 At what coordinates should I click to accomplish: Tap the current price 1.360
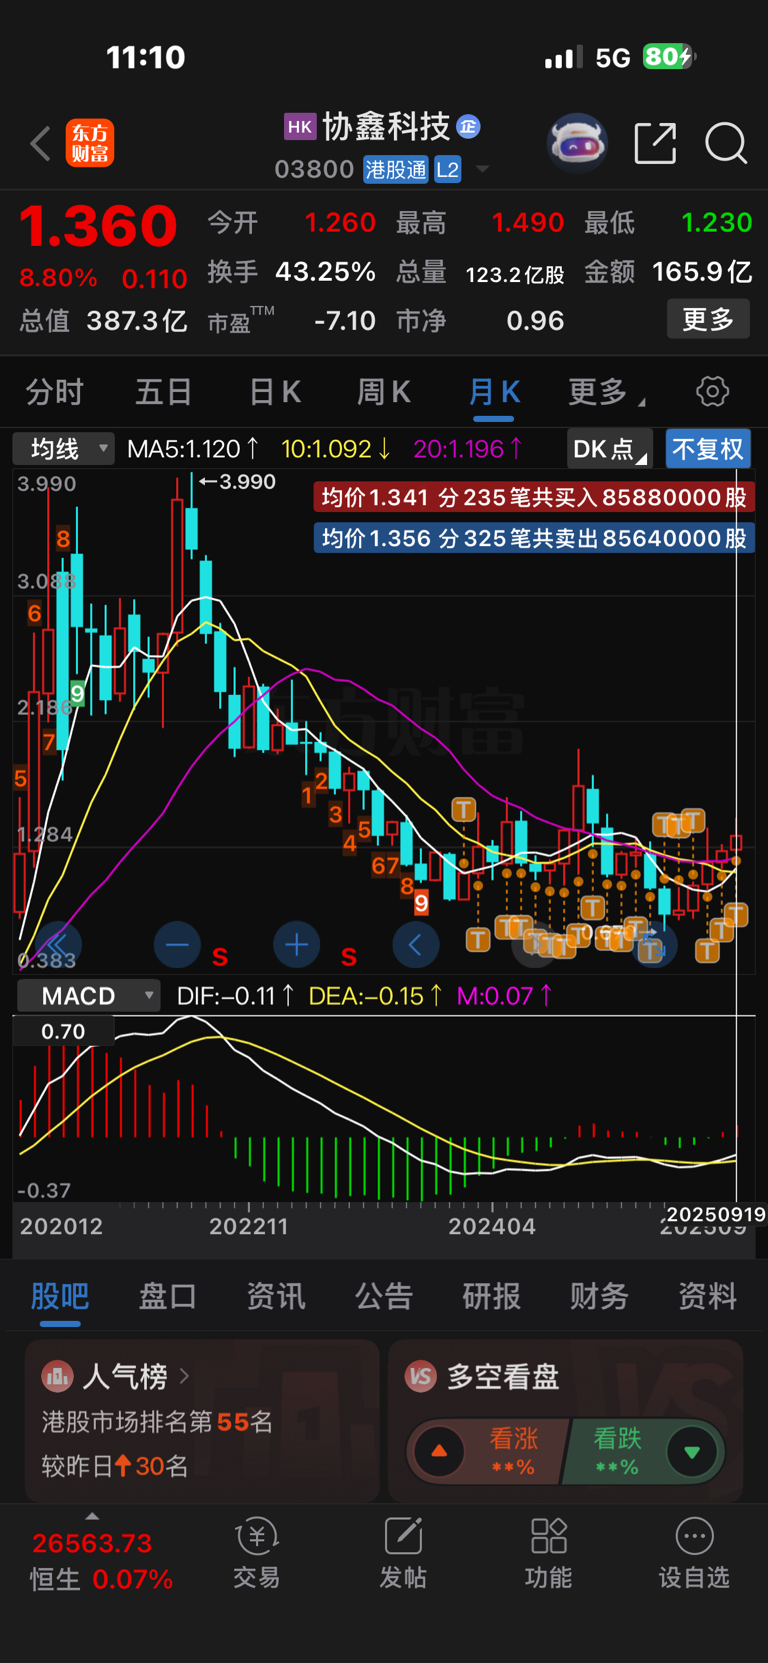(x=98, y=225)
